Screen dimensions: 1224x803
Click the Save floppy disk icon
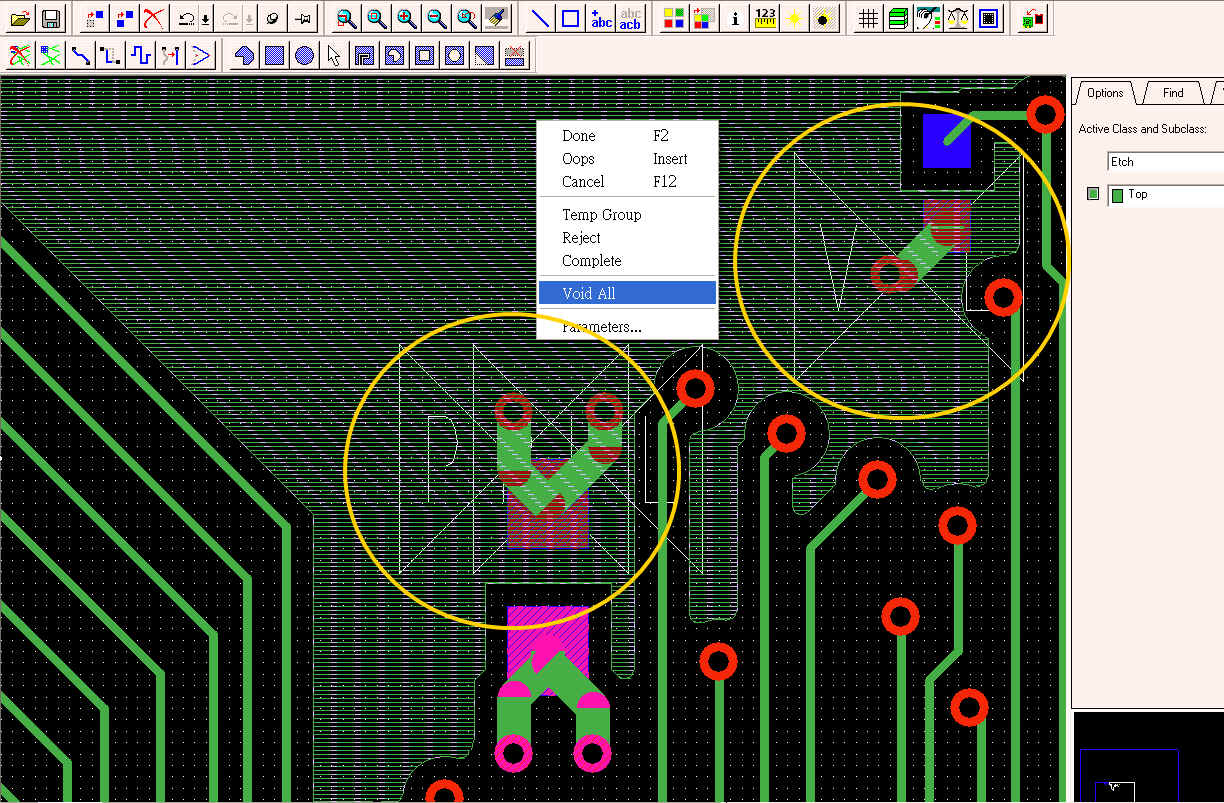[x=50, y=18]
